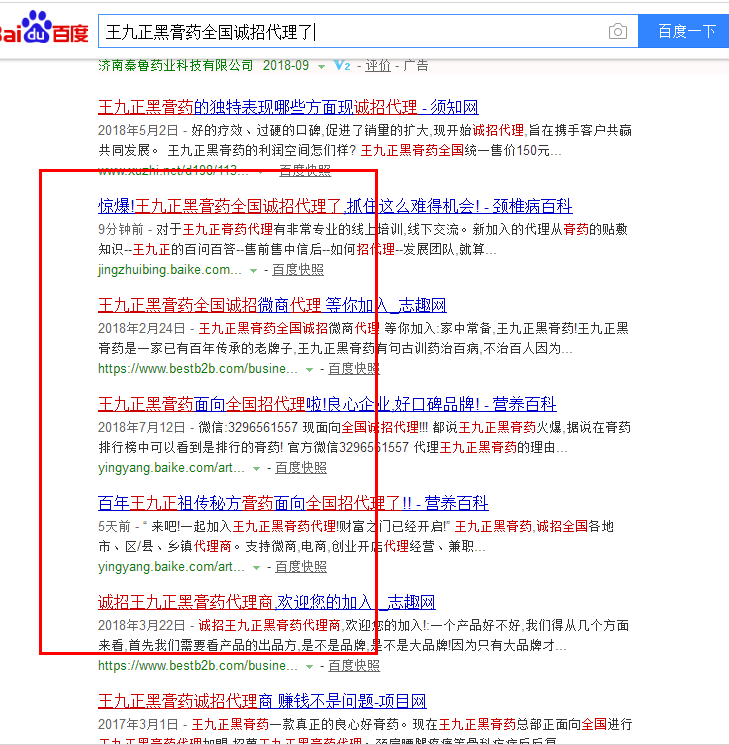Expand dropdown arrow for 2018年3月22日 bestb2b result
Image resolution: width=729 pixels, height=745 pixels.
point(310,667)
